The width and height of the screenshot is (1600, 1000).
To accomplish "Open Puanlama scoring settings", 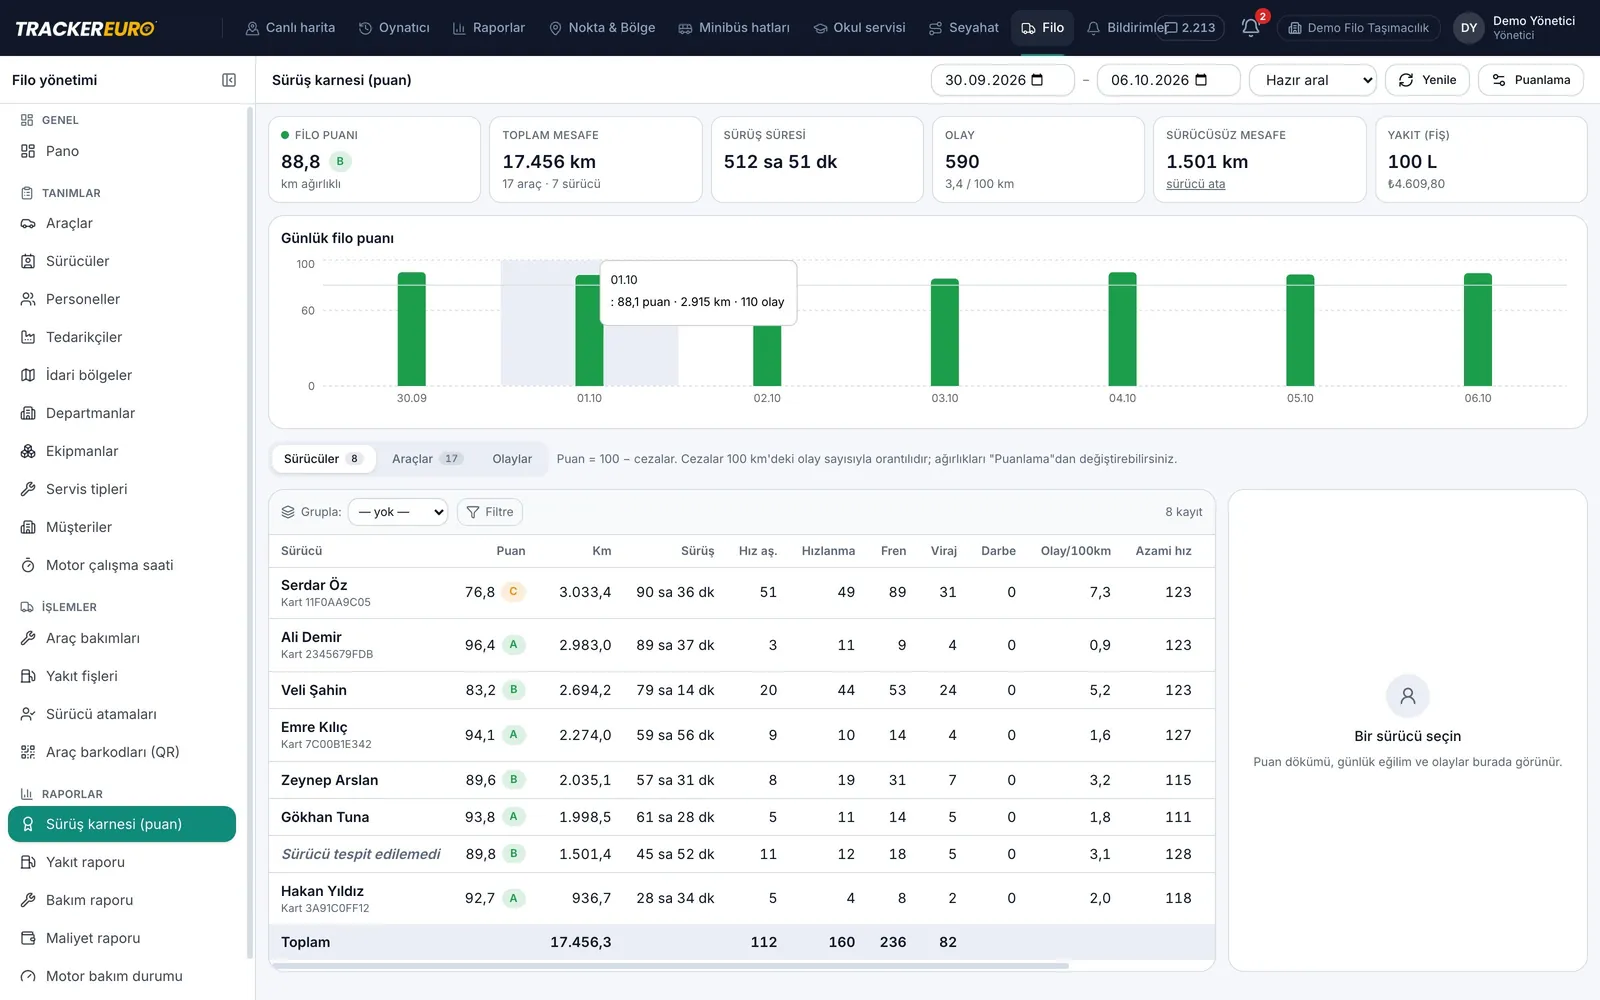I will tap(1531, 80).
